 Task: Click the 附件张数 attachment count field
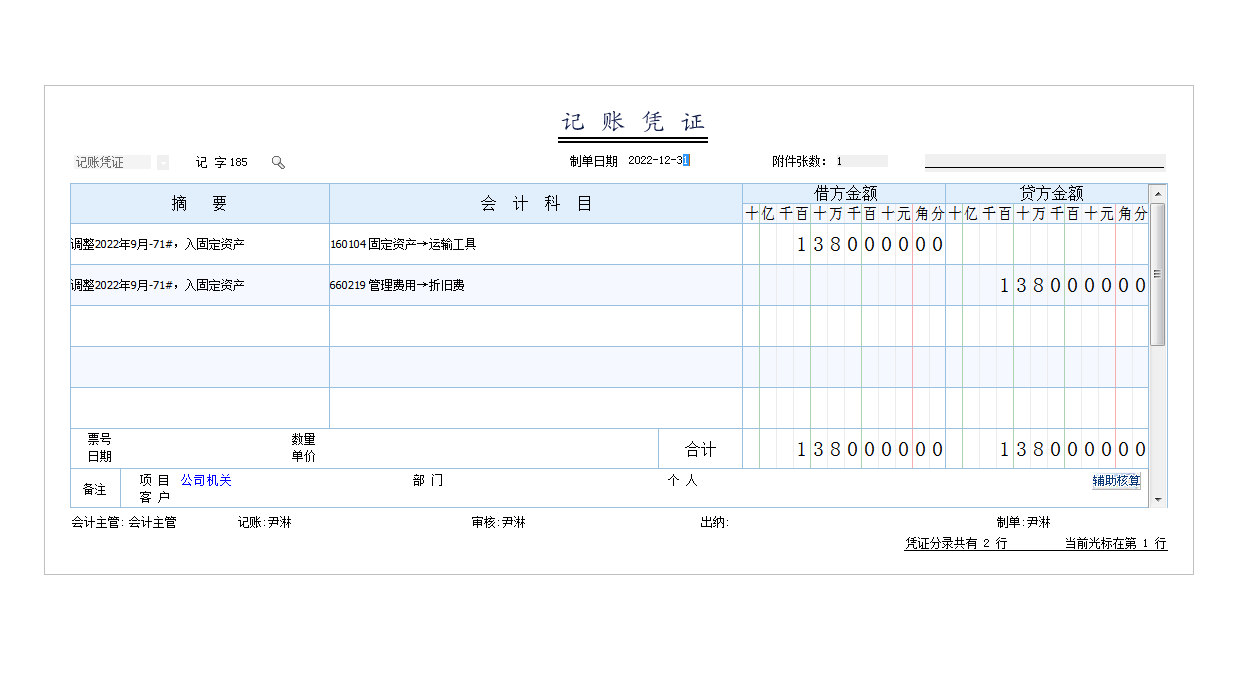tap(861, 161)
